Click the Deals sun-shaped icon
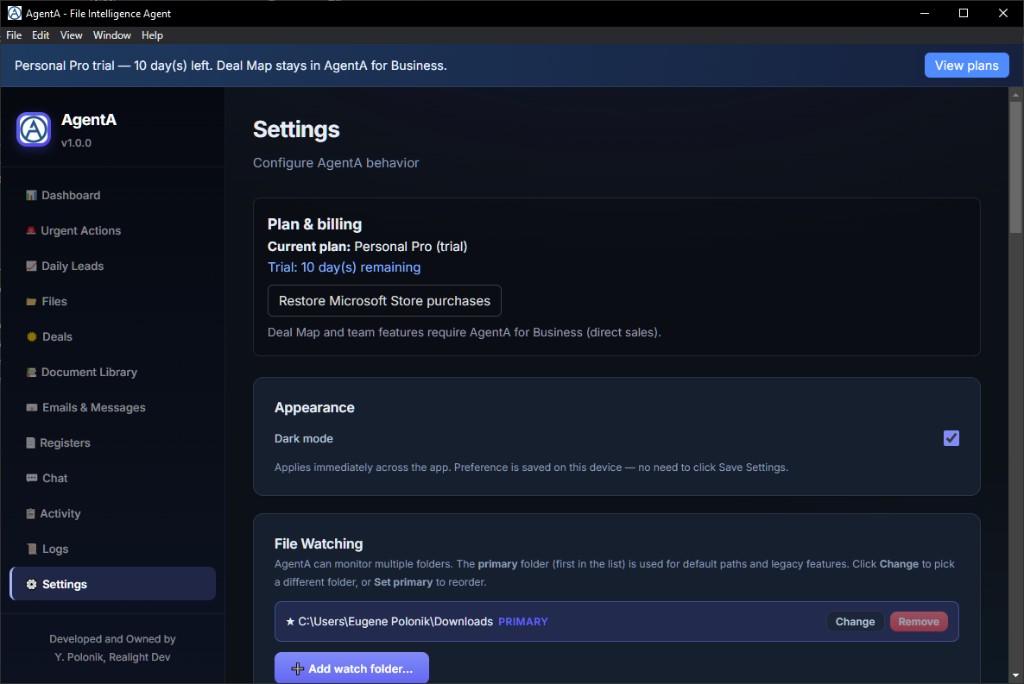Screen dimensions: 1024x684 pyautogui.click(x=31, y=336)
